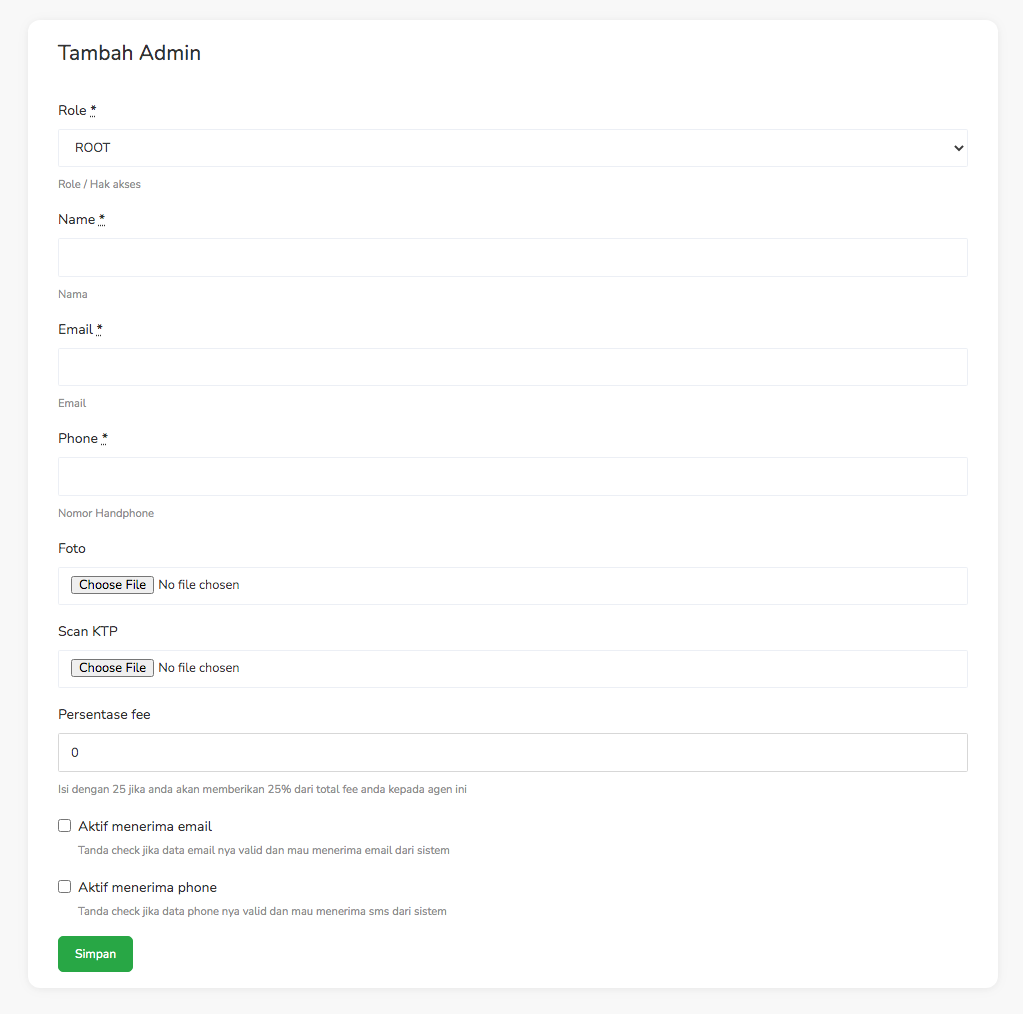
Task: Click the Tambah Admin heading
Action: 129,53
